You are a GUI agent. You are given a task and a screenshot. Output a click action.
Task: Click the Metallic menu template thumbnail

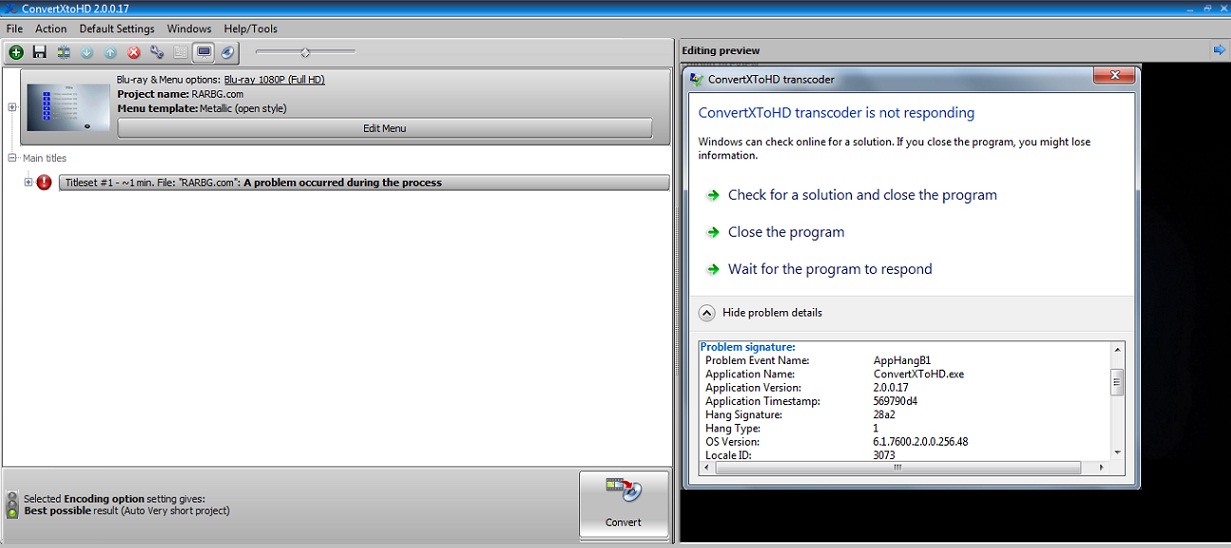click(68, 108)
